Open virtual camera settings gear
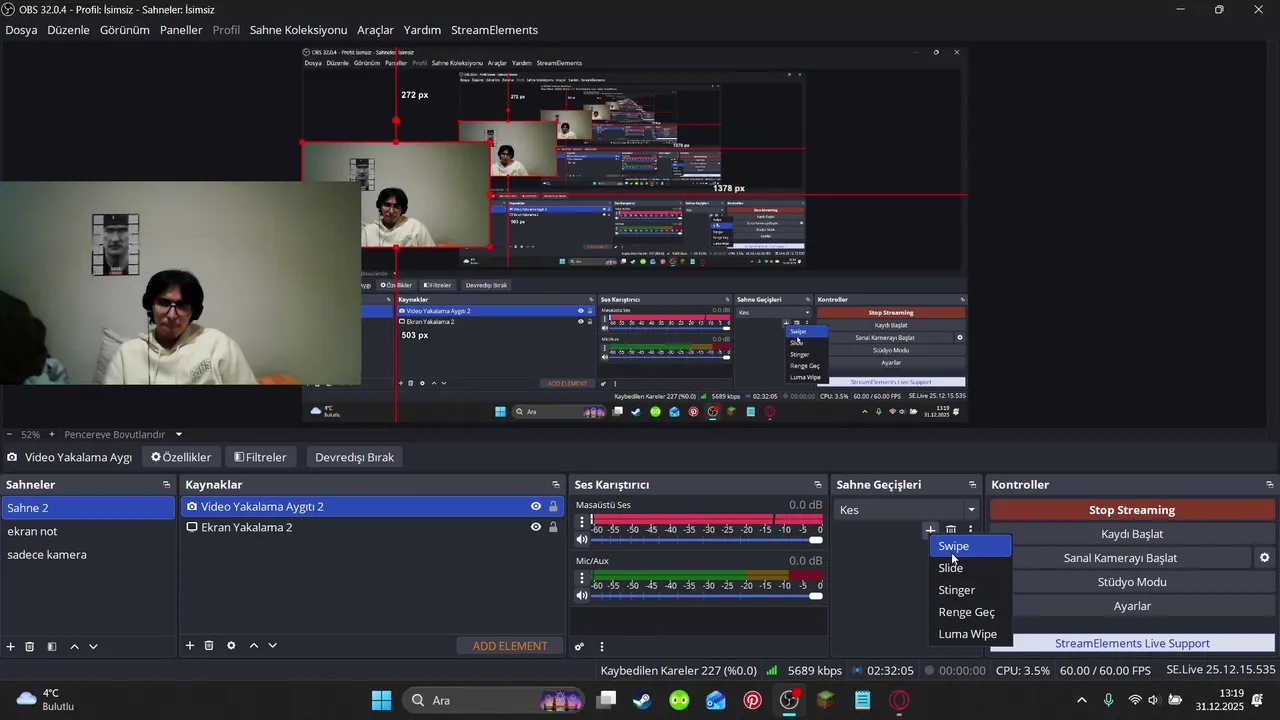 [1264, 558]
